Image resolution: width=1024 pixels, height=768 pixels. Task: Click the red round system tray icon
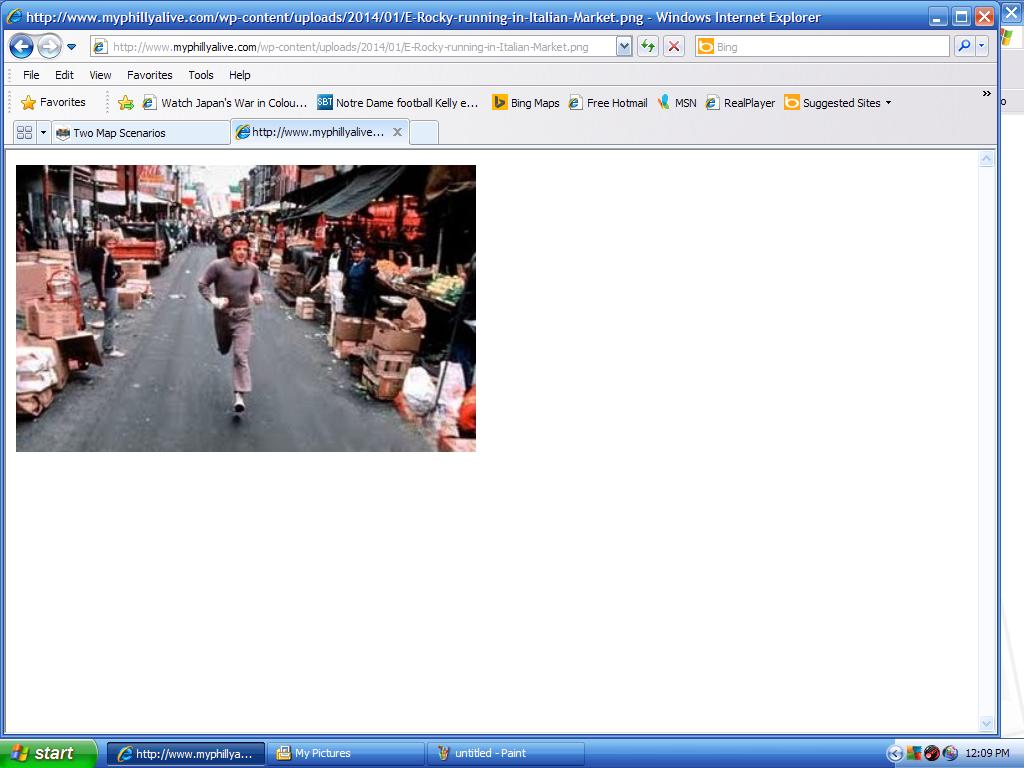pyautogui.click(x=932, y=754)
